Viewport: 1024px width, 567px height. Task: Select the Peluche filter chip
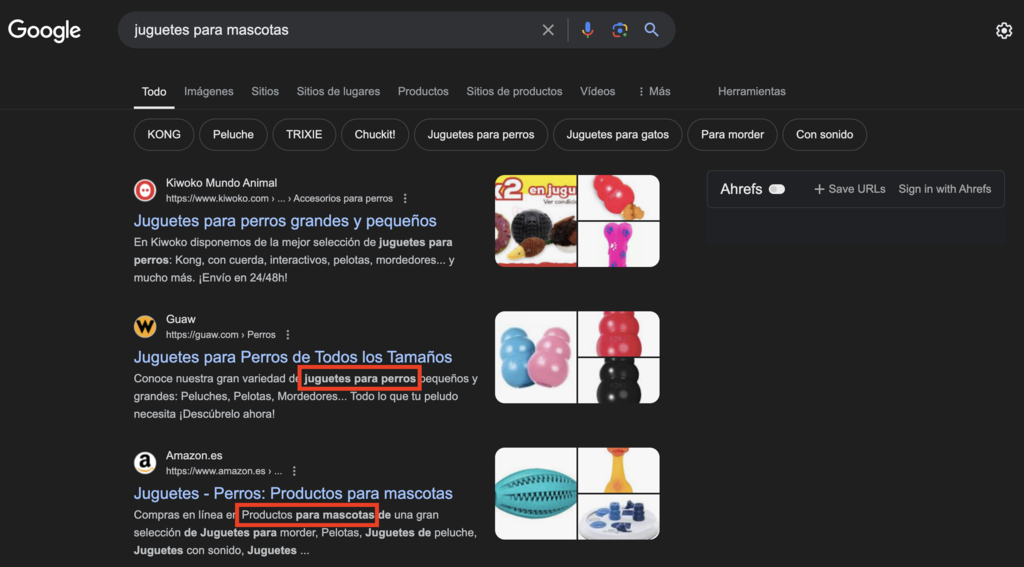click(x=233, y=135)
